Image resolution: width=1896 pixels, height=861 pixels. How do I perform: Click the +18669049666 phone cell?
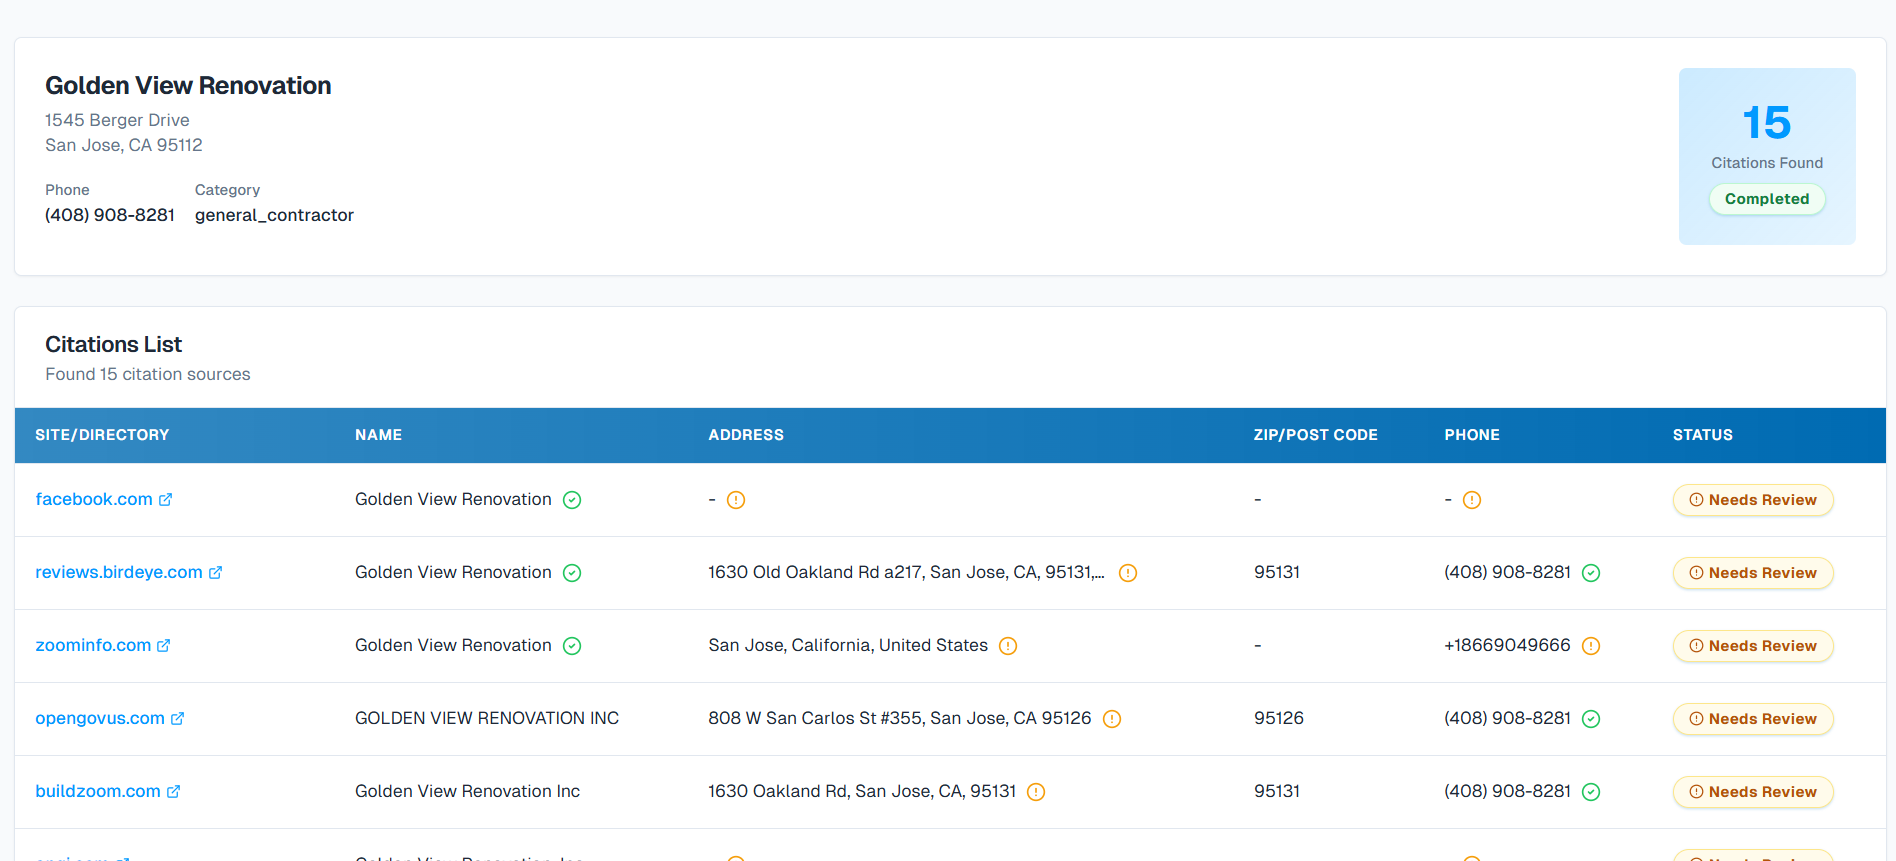pos(1507,645)
